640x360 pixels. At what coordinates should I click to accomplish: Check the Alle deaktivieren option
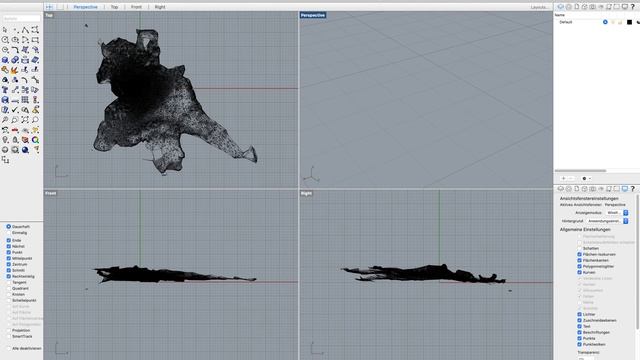(x=9, y=349)
